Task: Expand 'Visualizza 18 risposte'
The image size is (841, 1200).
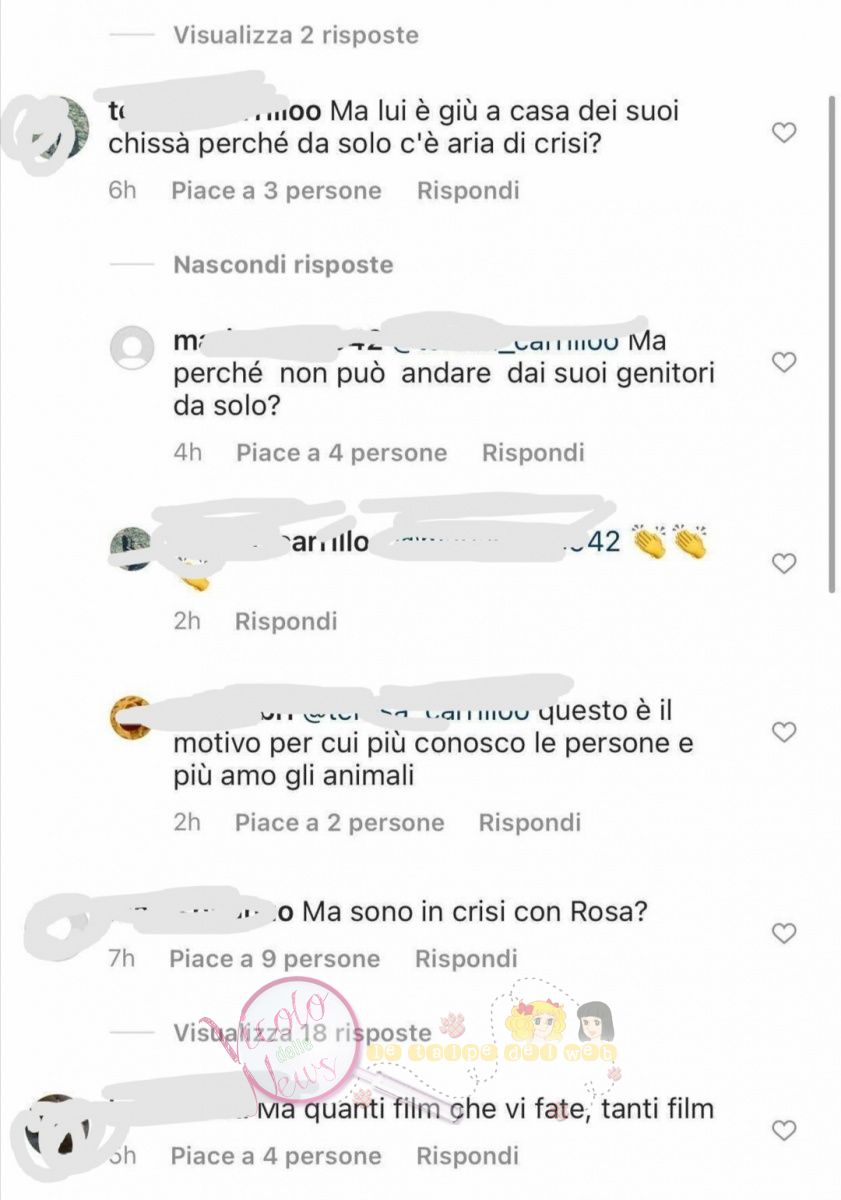Action: click(x=302, y=1033)
